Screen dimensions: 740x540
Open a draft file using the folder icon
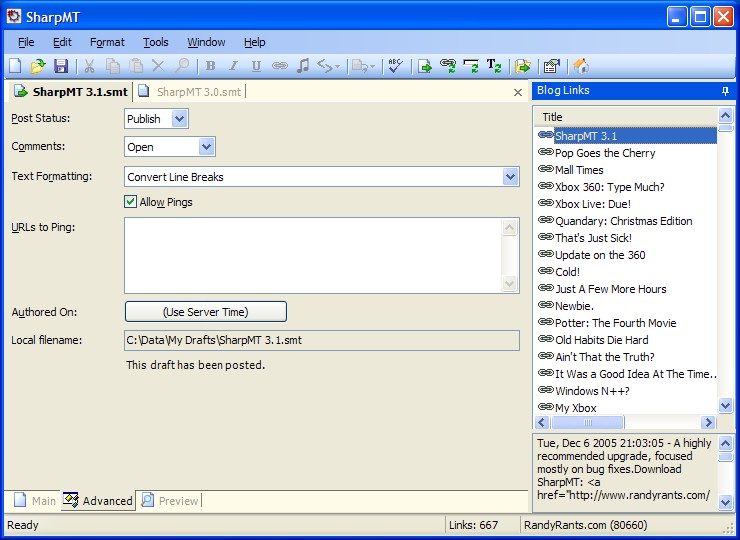[x=38, y=66]
